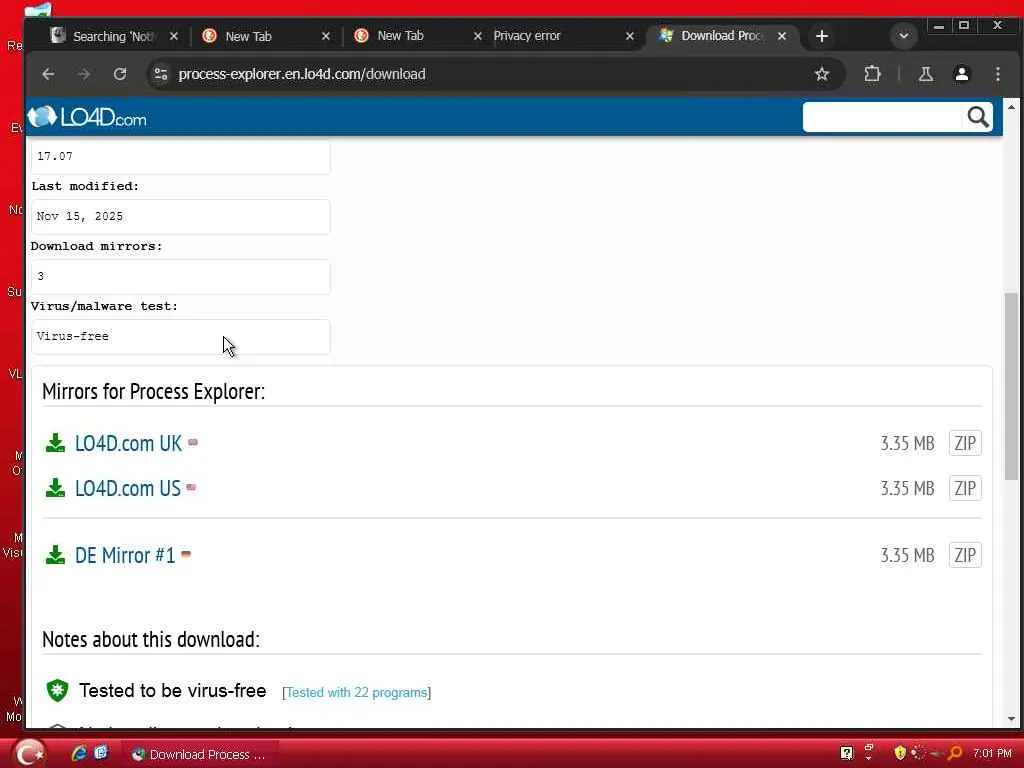Viewport: 1024px width, 768px height.
Task: Click the magnifier search icon on LO4D
Action: point(978,118)
